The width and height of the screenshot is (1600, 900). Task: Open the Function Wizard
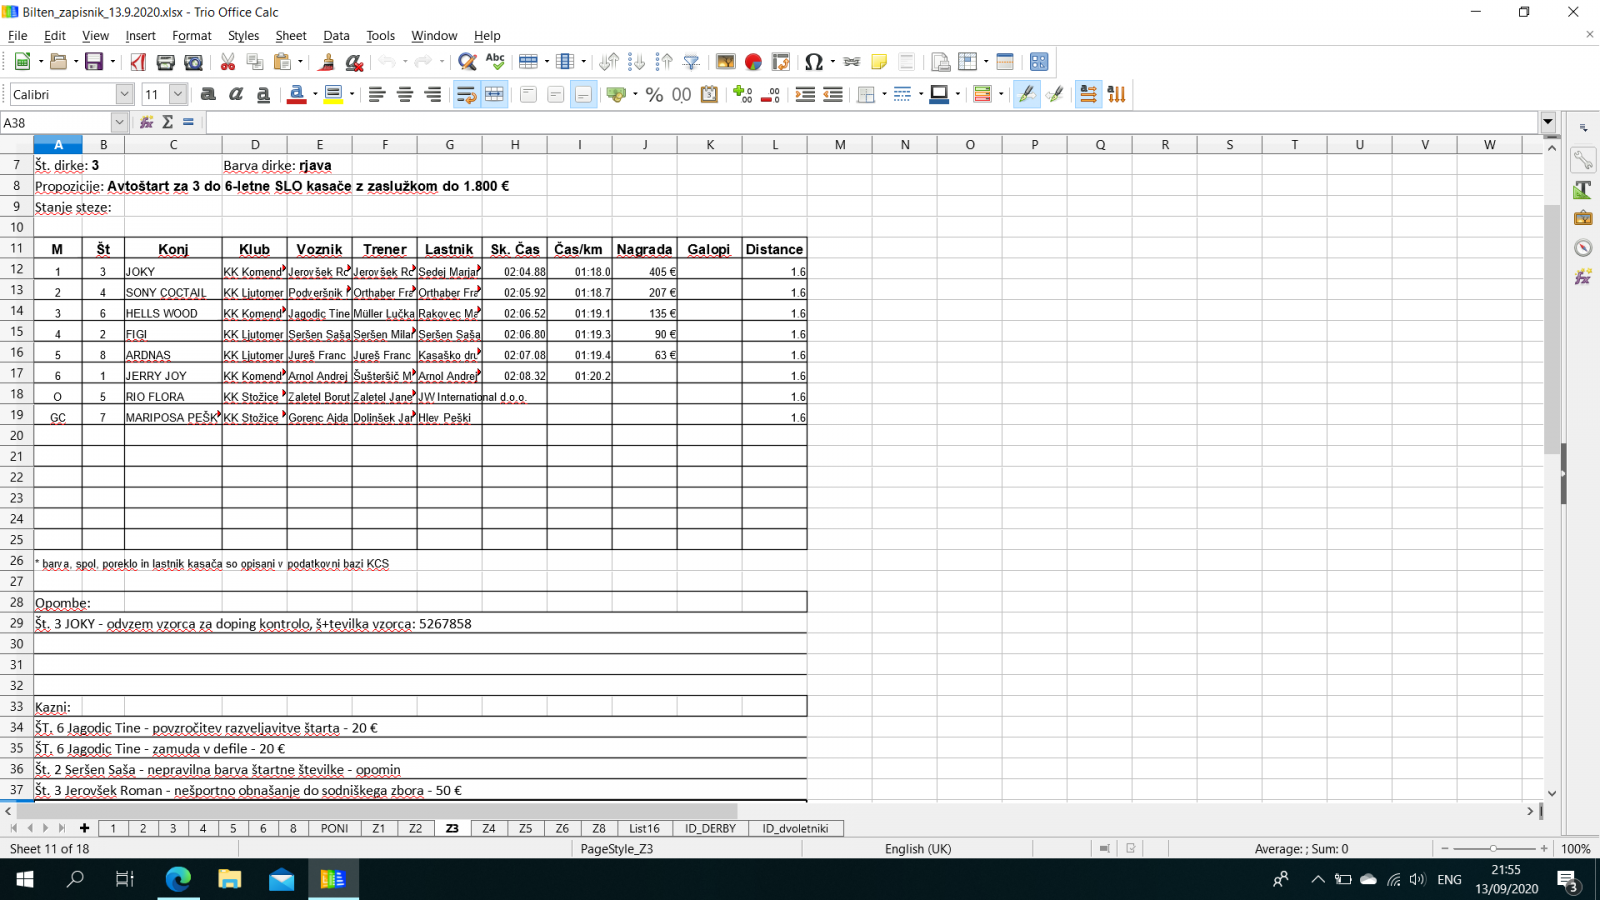point(146,122)
